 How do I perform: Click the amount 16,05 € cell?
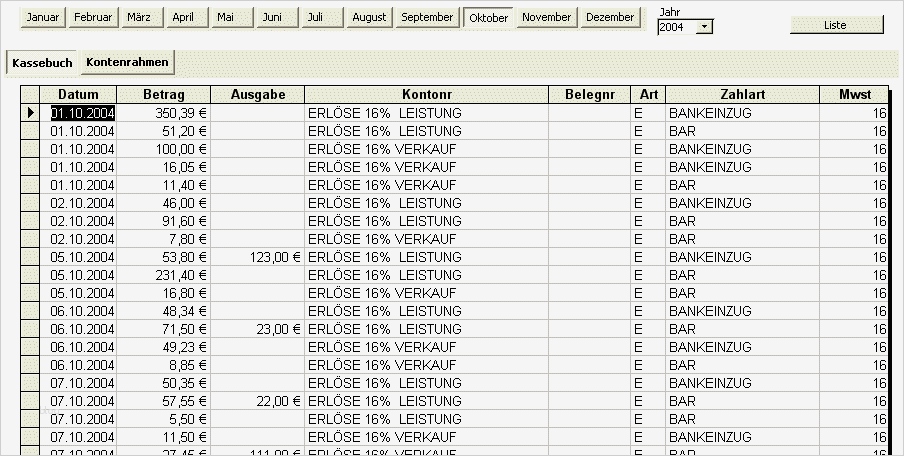tap(164, 167)
